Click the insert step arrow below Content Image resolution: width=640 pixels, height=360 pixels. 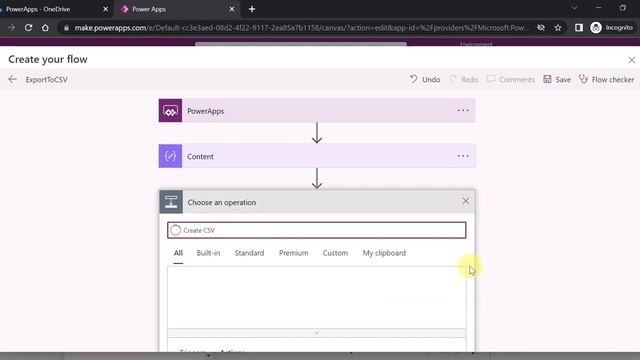(317, 179)
